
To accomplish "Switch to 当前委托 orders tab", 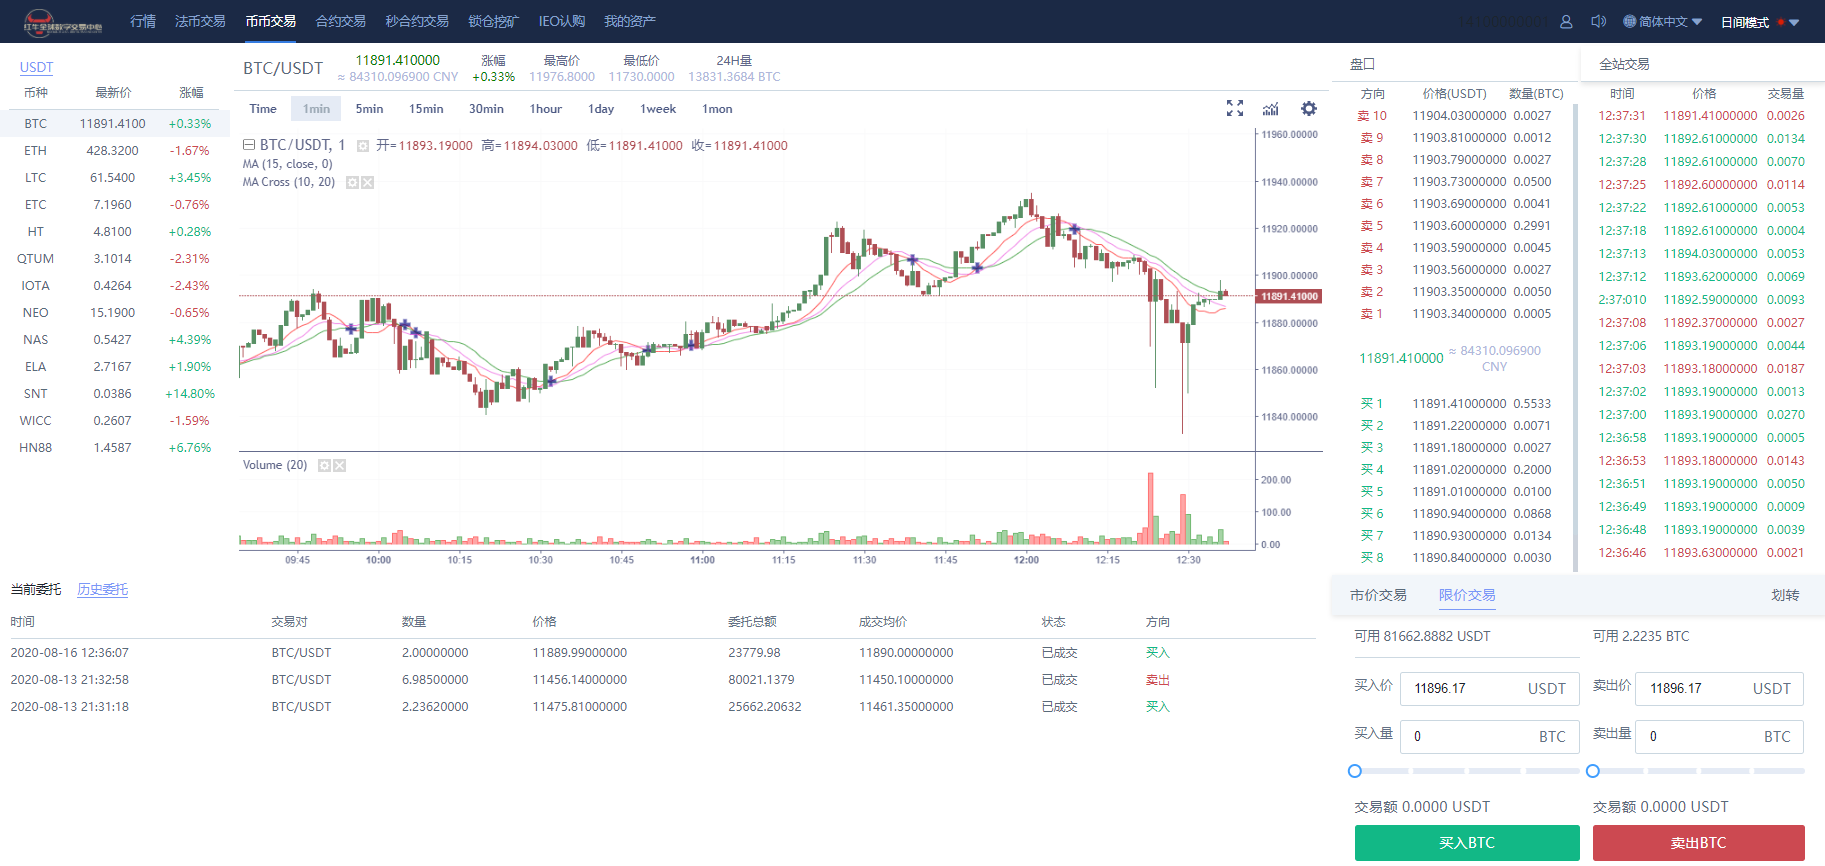I will tap(36, 589).
